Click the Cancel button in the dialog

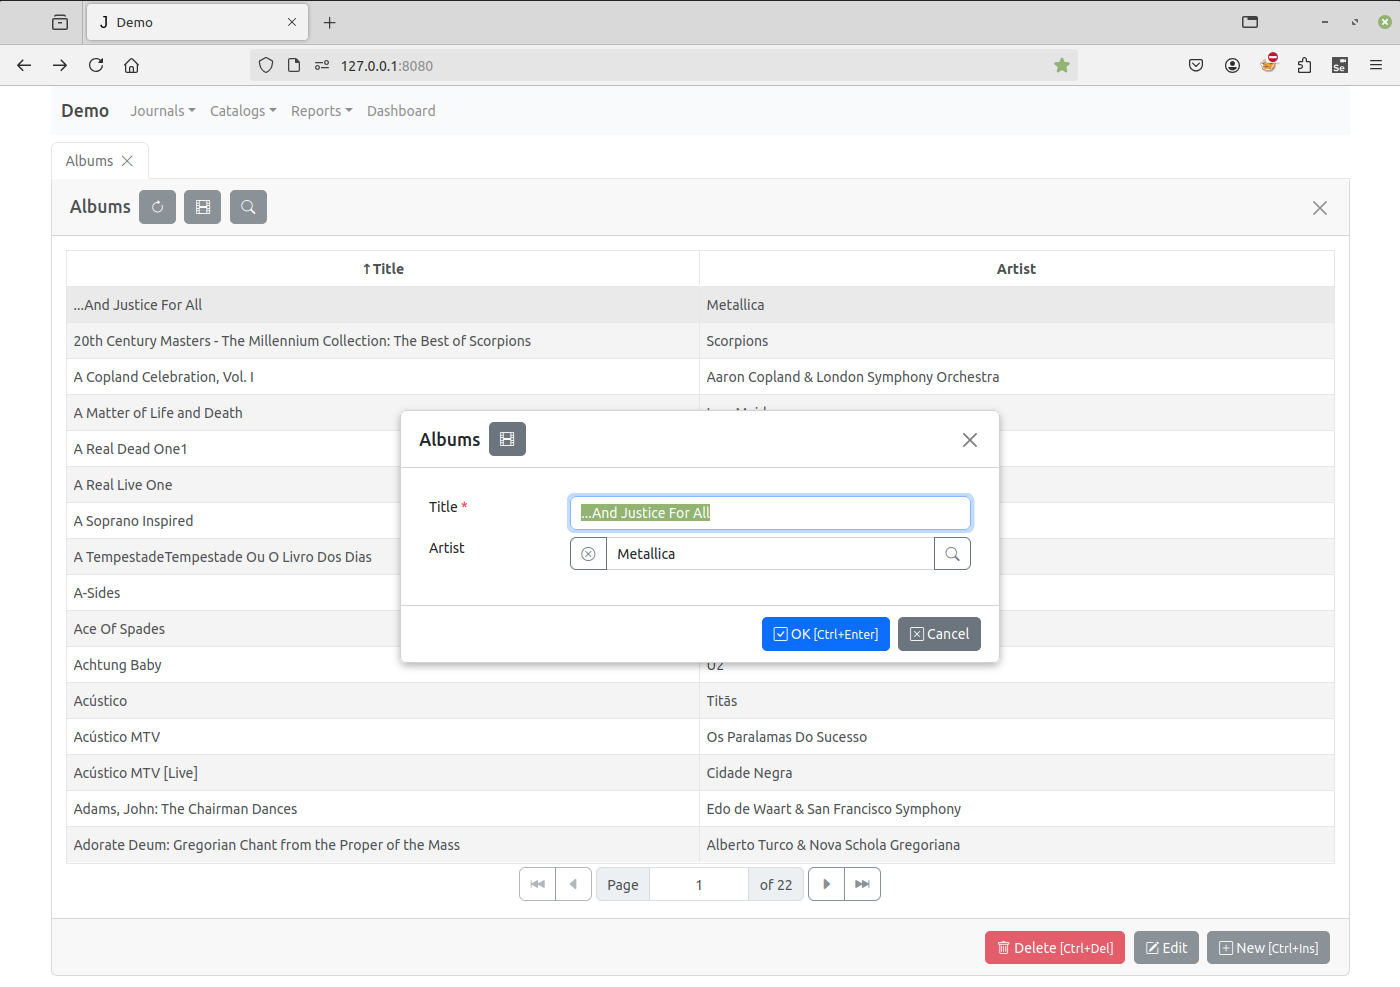[939, 634]
